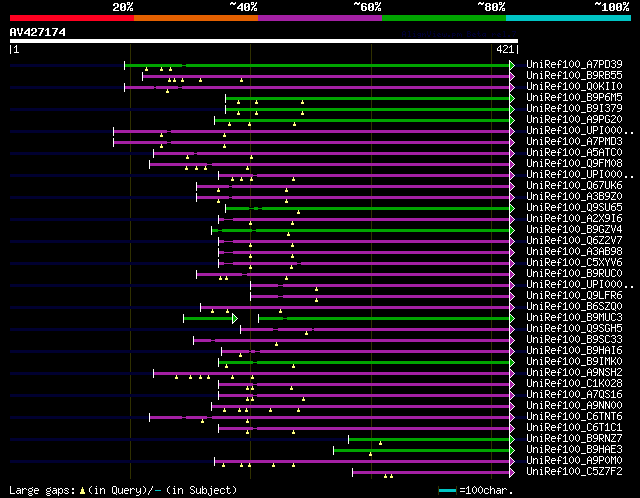Click the purple alignment bar of A9NSH2
The height and width of the screenshot is (498, 640).
tap(331, 374)
